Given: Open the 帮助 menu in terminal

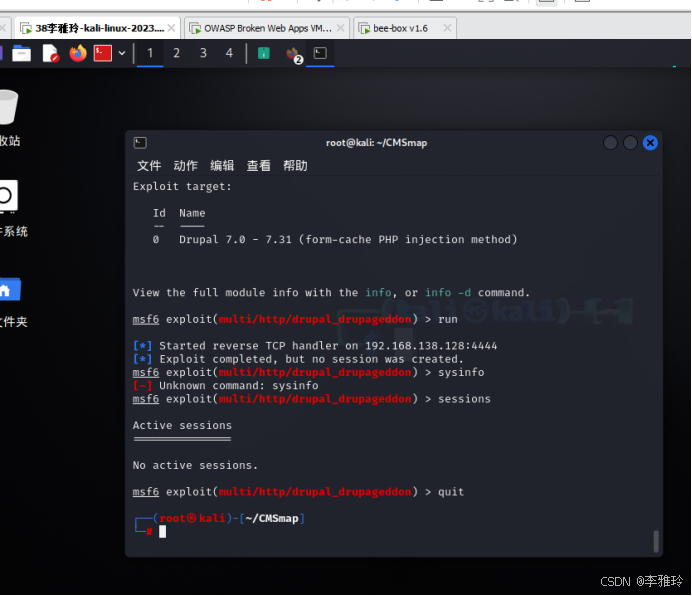Looking at the screenshot, I should click(295, 166).
